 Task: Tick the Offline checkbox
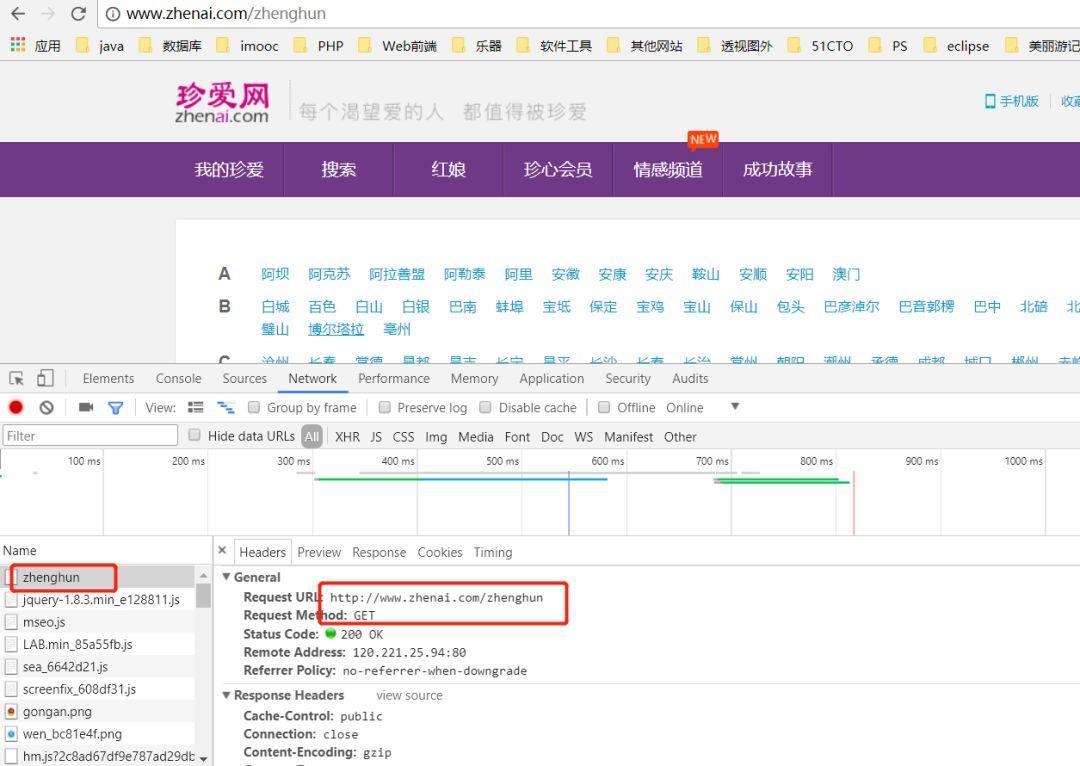point(604,407)
